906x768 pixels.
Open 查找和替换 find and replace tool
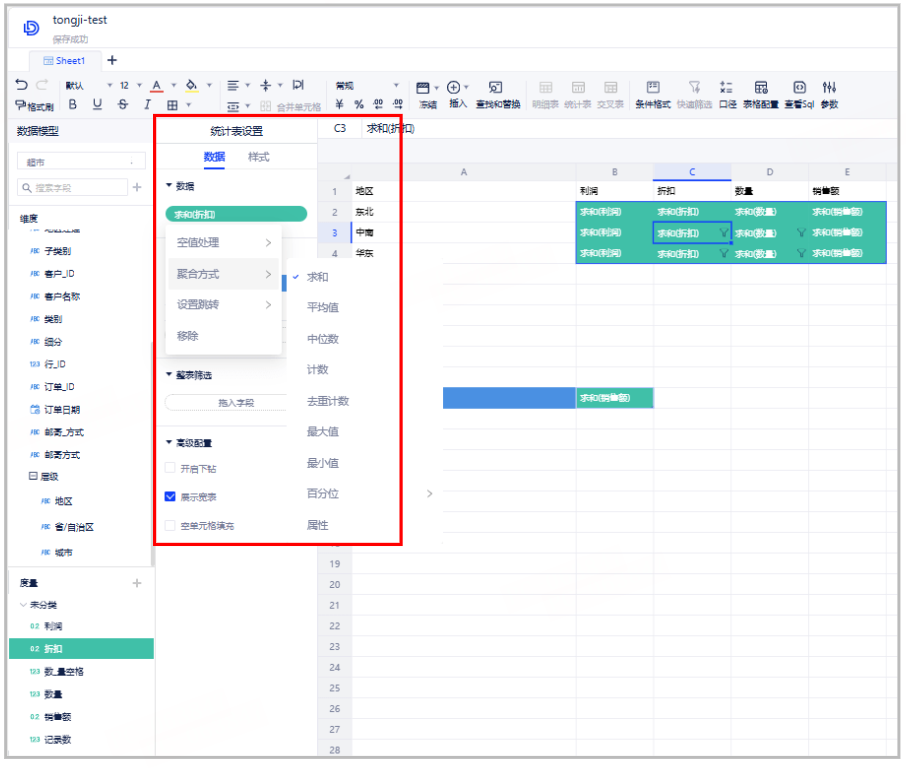[x=497, y=94]
